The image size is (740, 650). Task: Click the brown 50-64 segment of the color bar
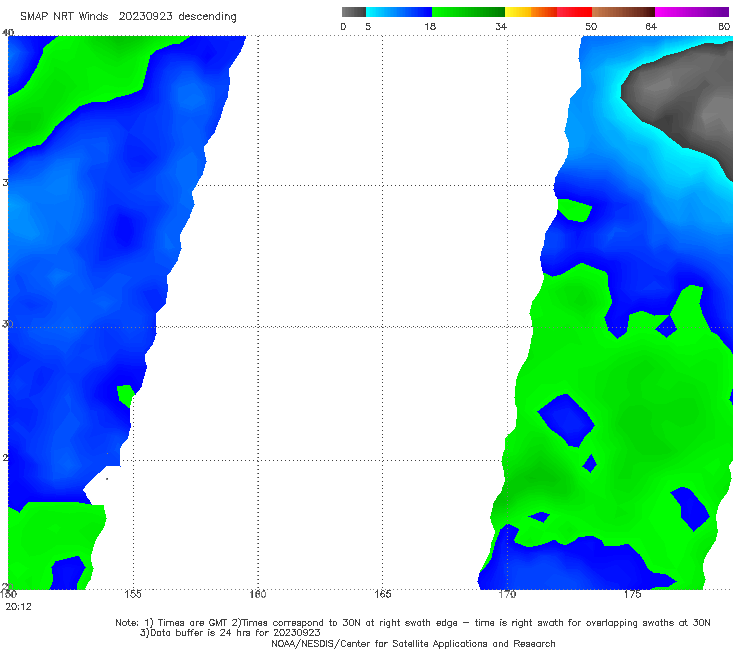[623, 12]
